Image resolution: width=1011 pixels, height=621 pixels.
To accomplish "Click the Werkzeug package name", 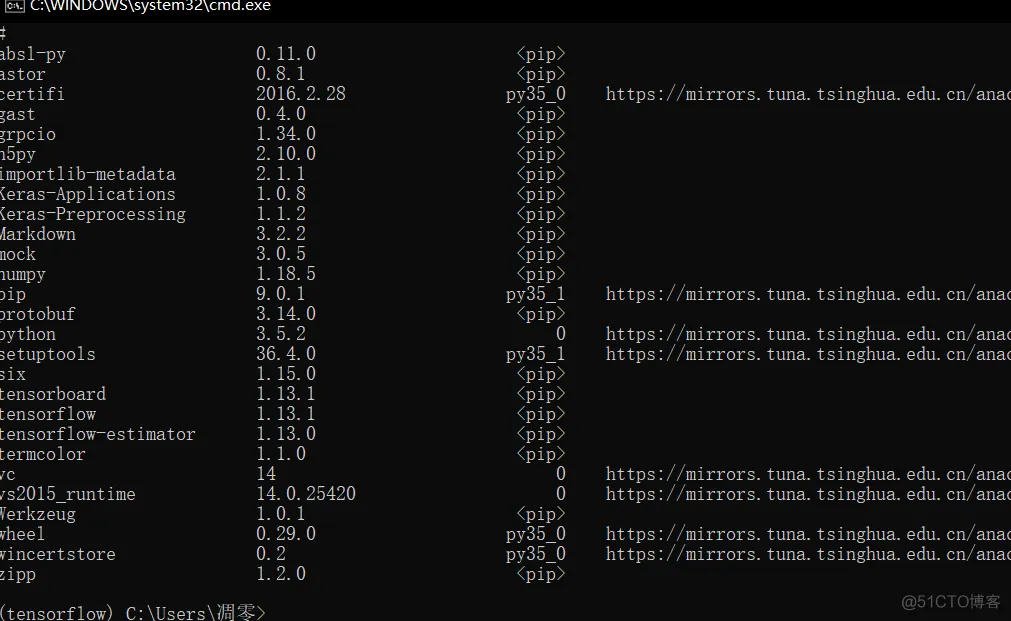I will tap(38, 515).
